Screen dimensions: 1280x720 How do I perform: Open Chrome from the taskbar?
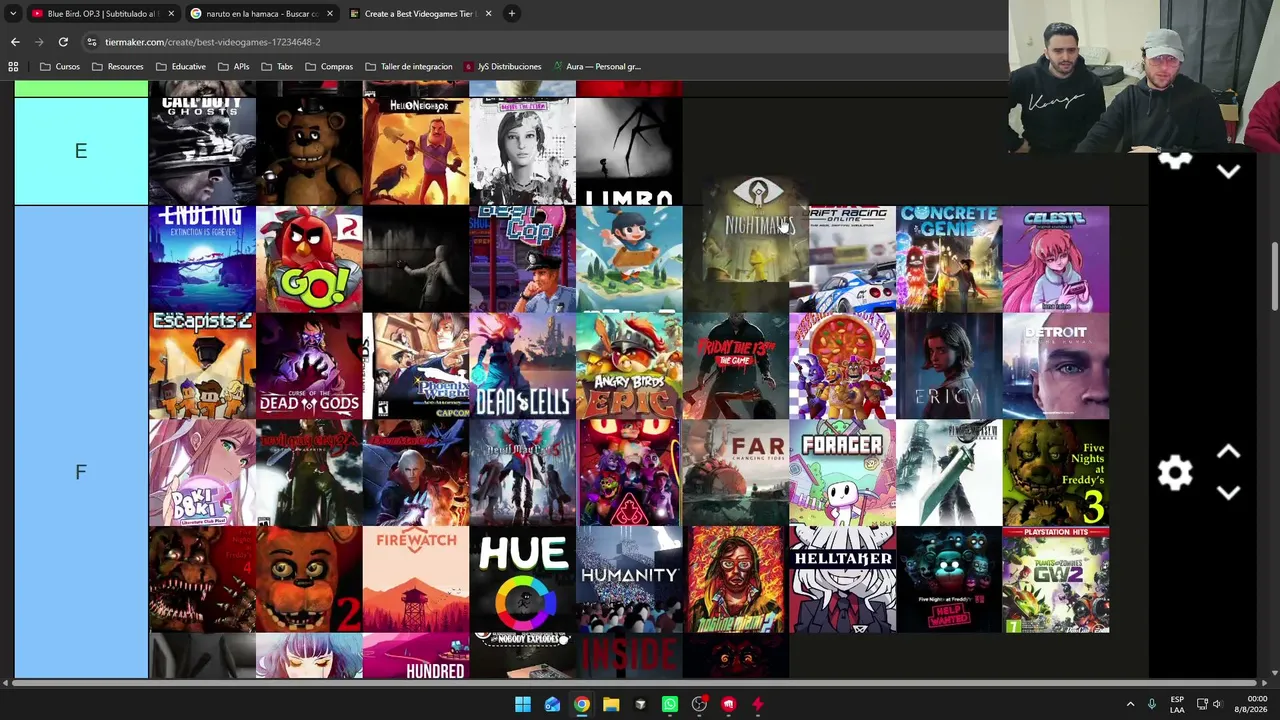581,704
